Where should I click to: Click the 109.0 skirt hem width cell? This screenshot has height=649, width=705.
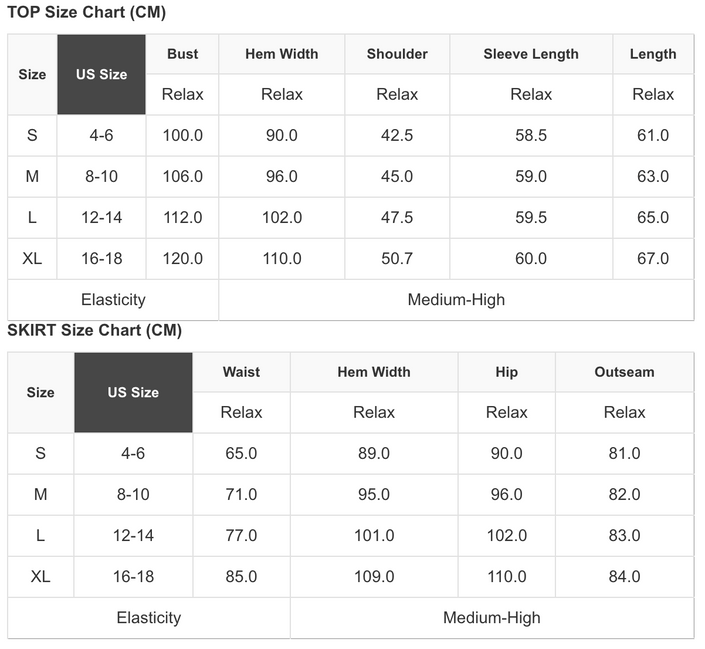(374, 577)
